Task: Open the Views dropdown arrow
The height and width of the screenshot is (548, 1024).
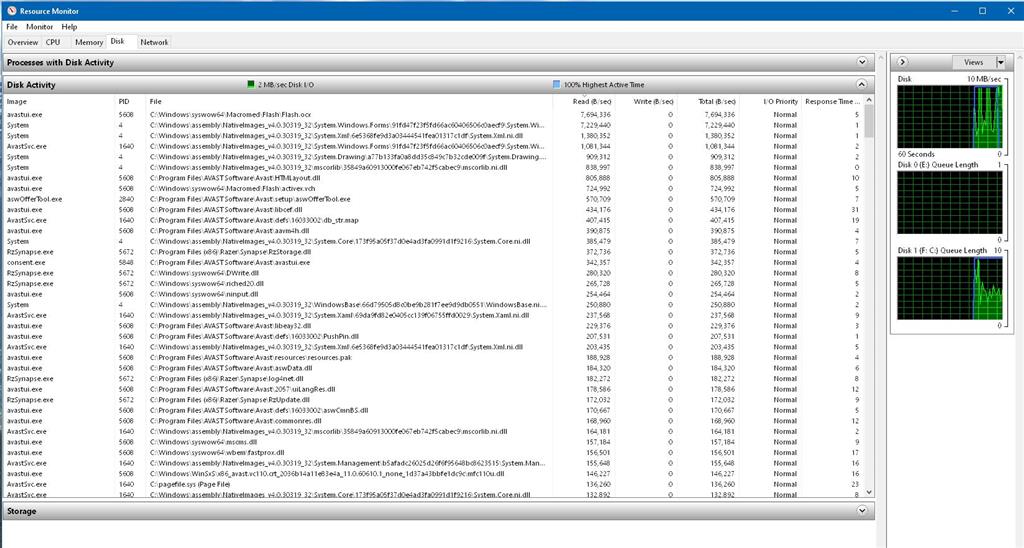Action: click(1000, 62)
